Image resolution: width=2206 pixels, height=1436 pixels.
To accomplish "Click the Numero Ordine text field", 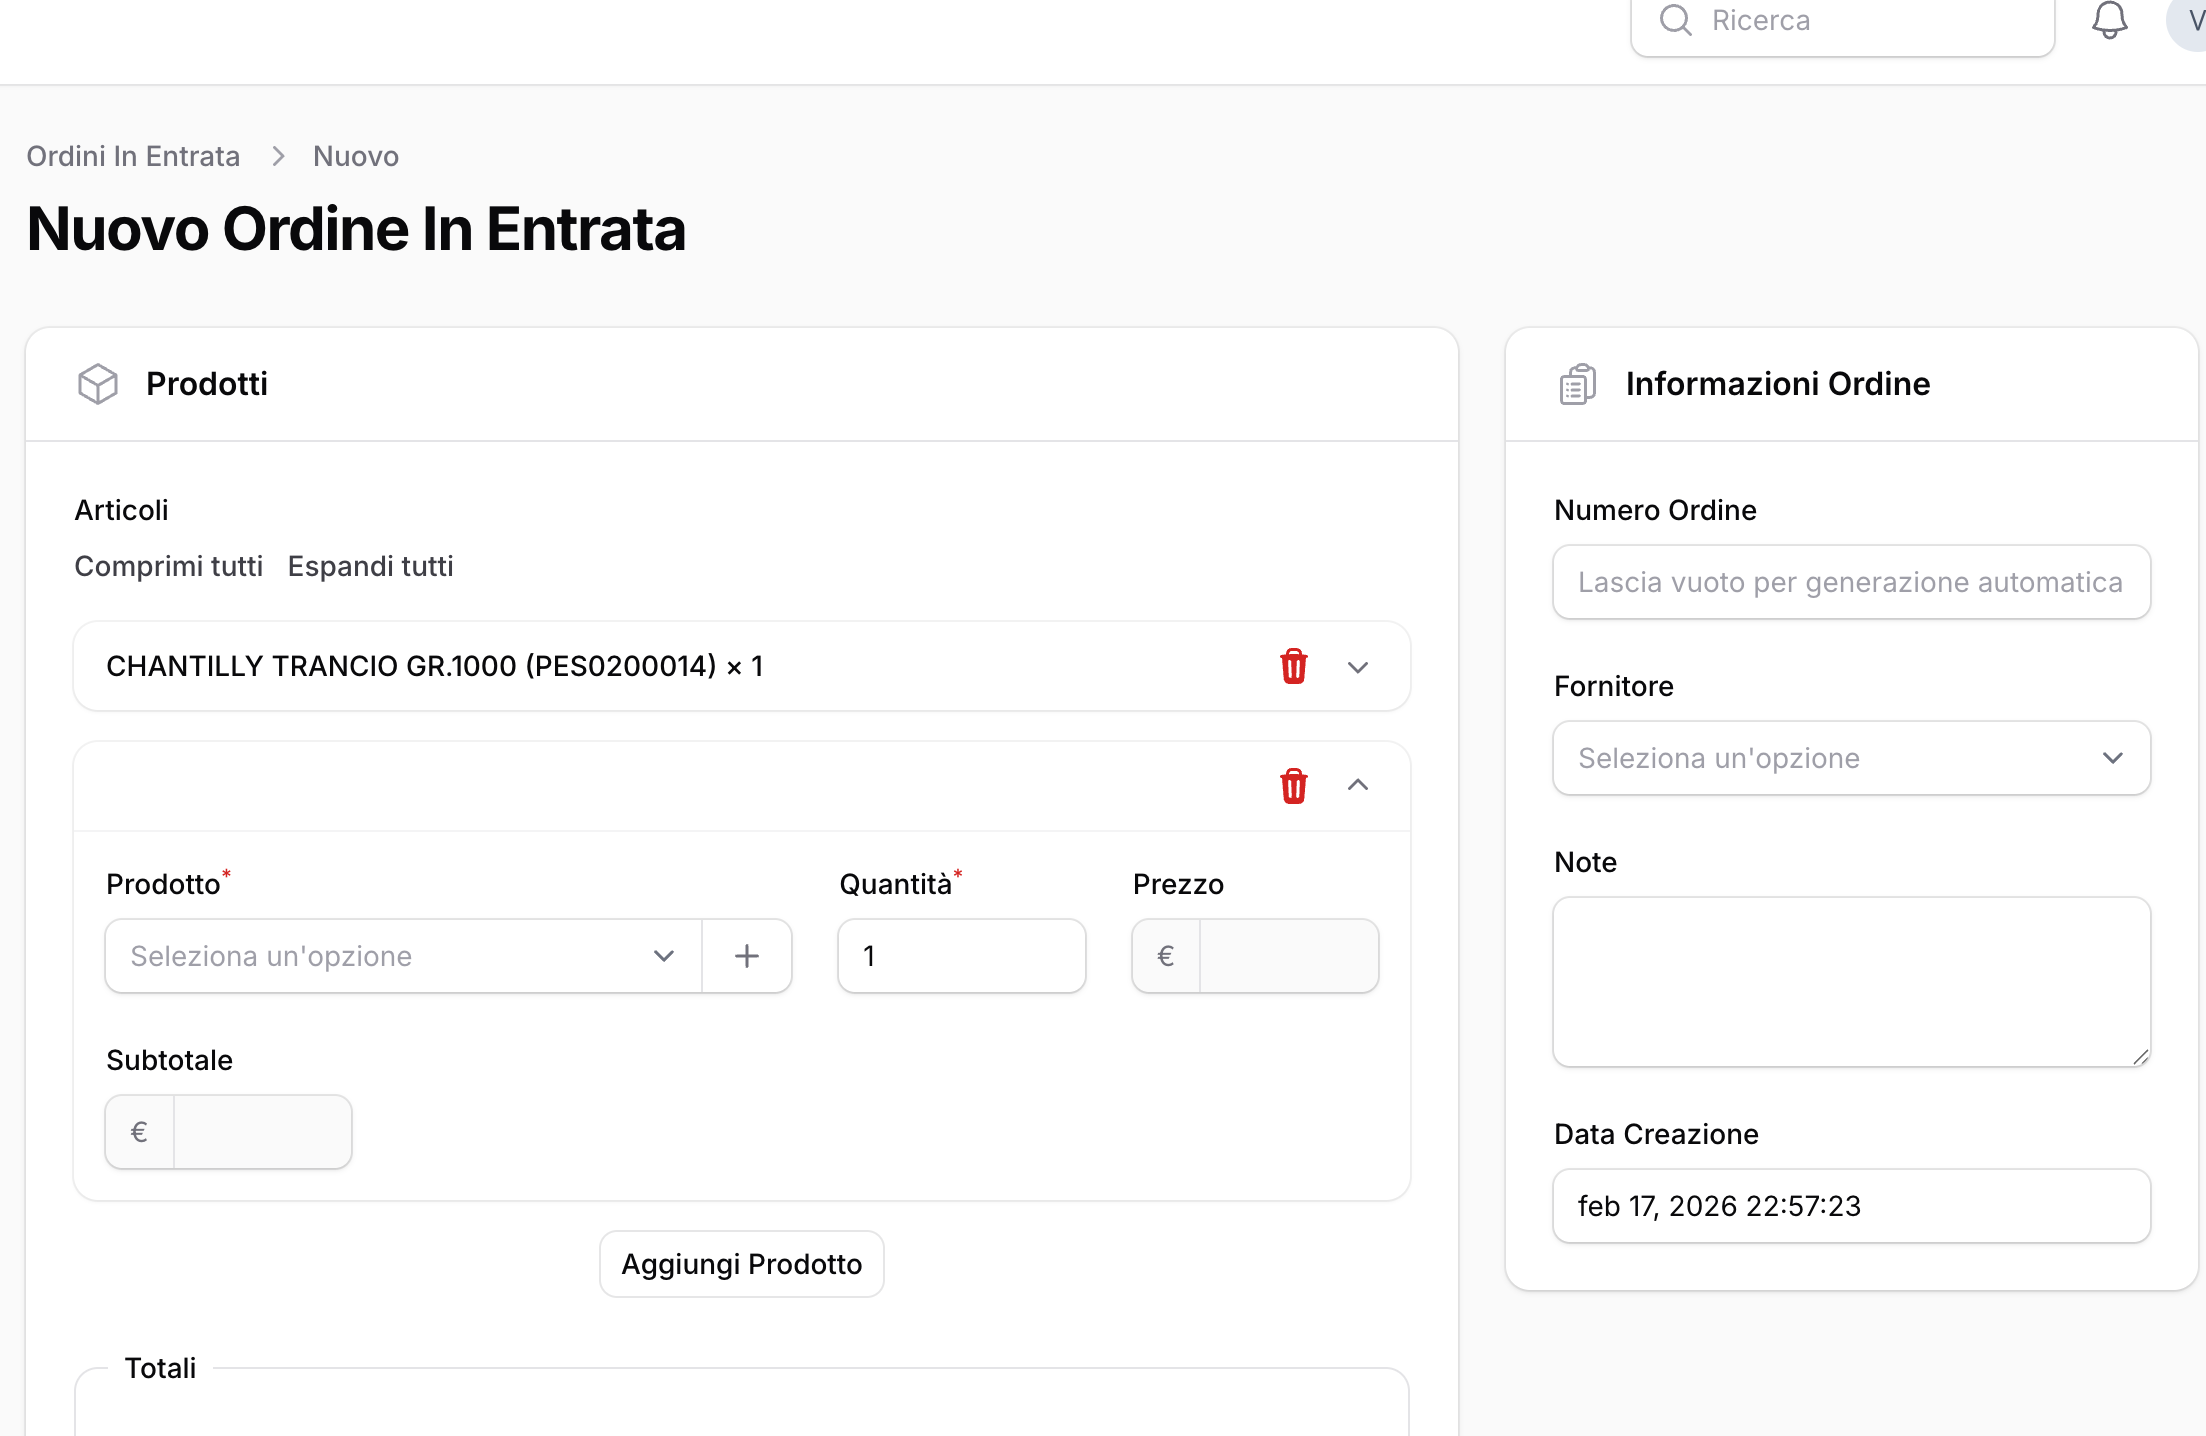I will click(x=1851, y=582).
